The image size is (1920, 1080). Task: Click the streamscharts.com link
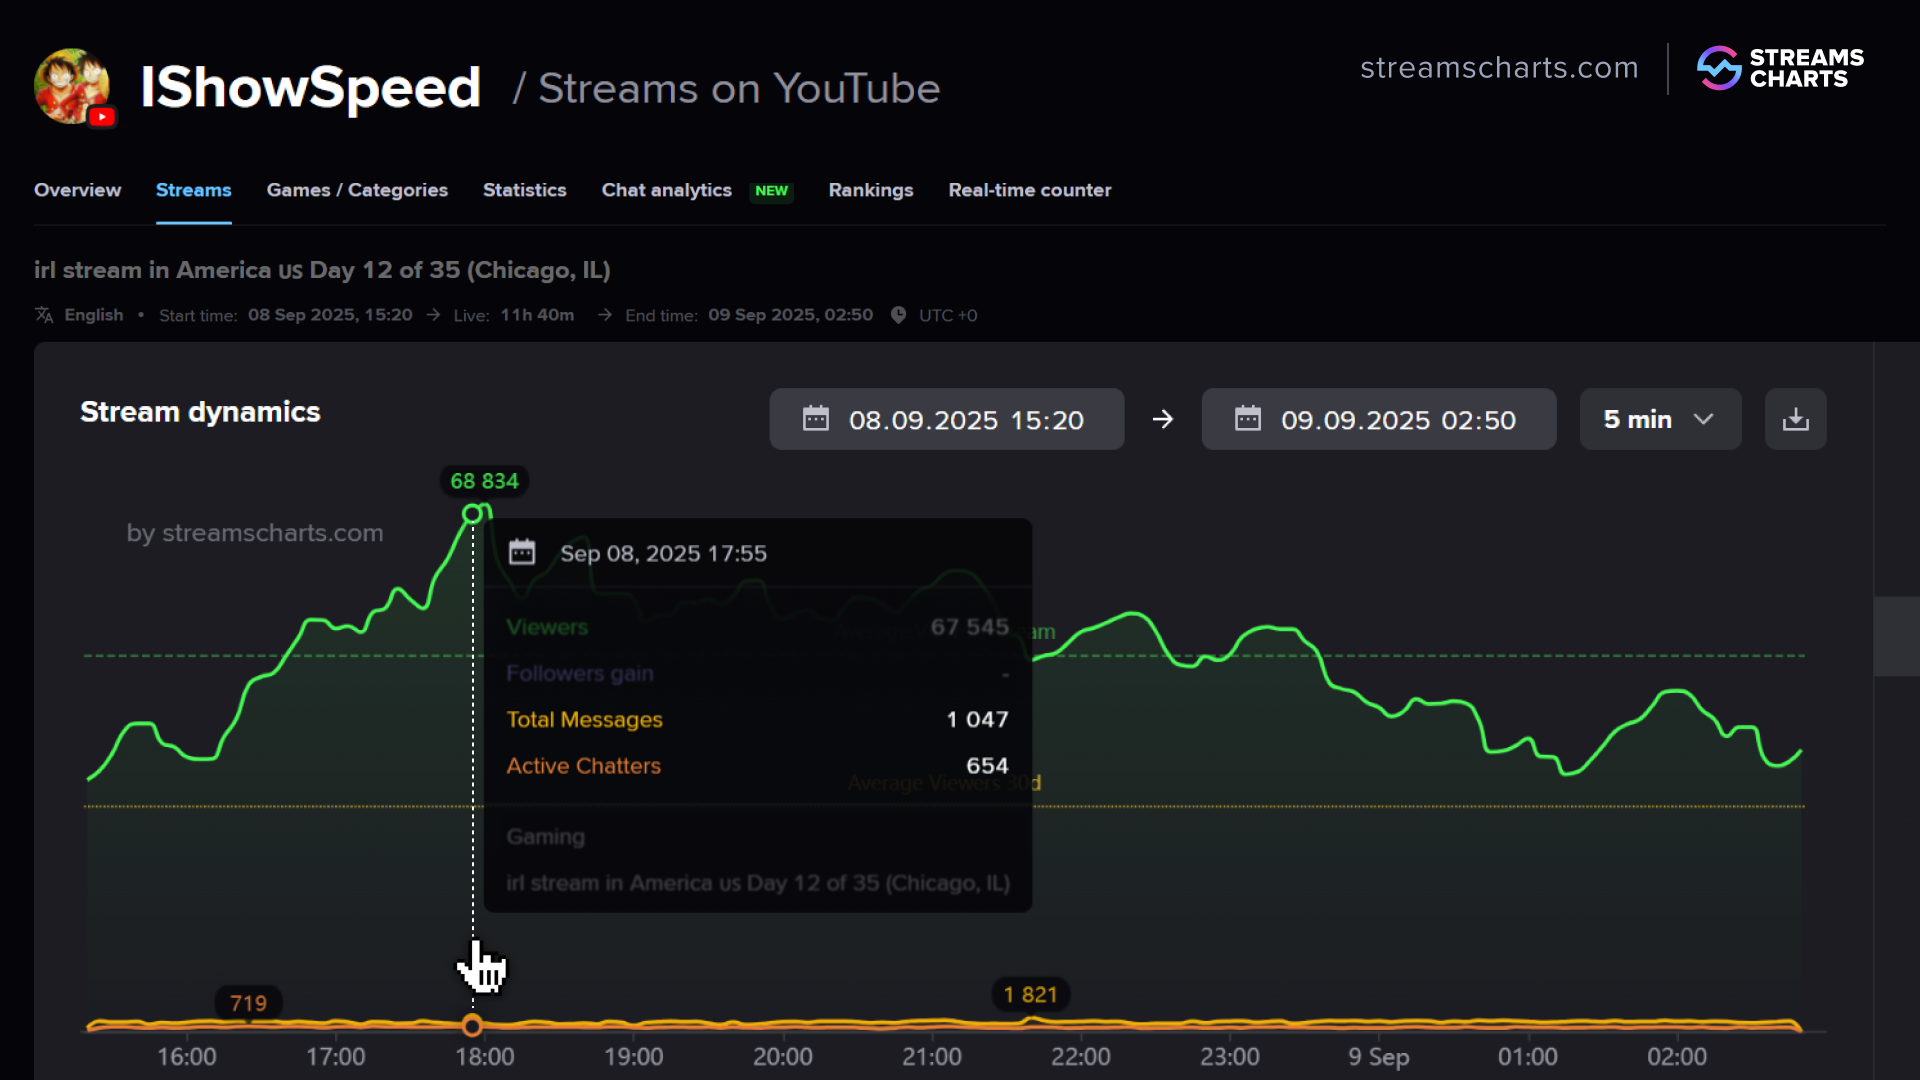tap(1498, 68)
